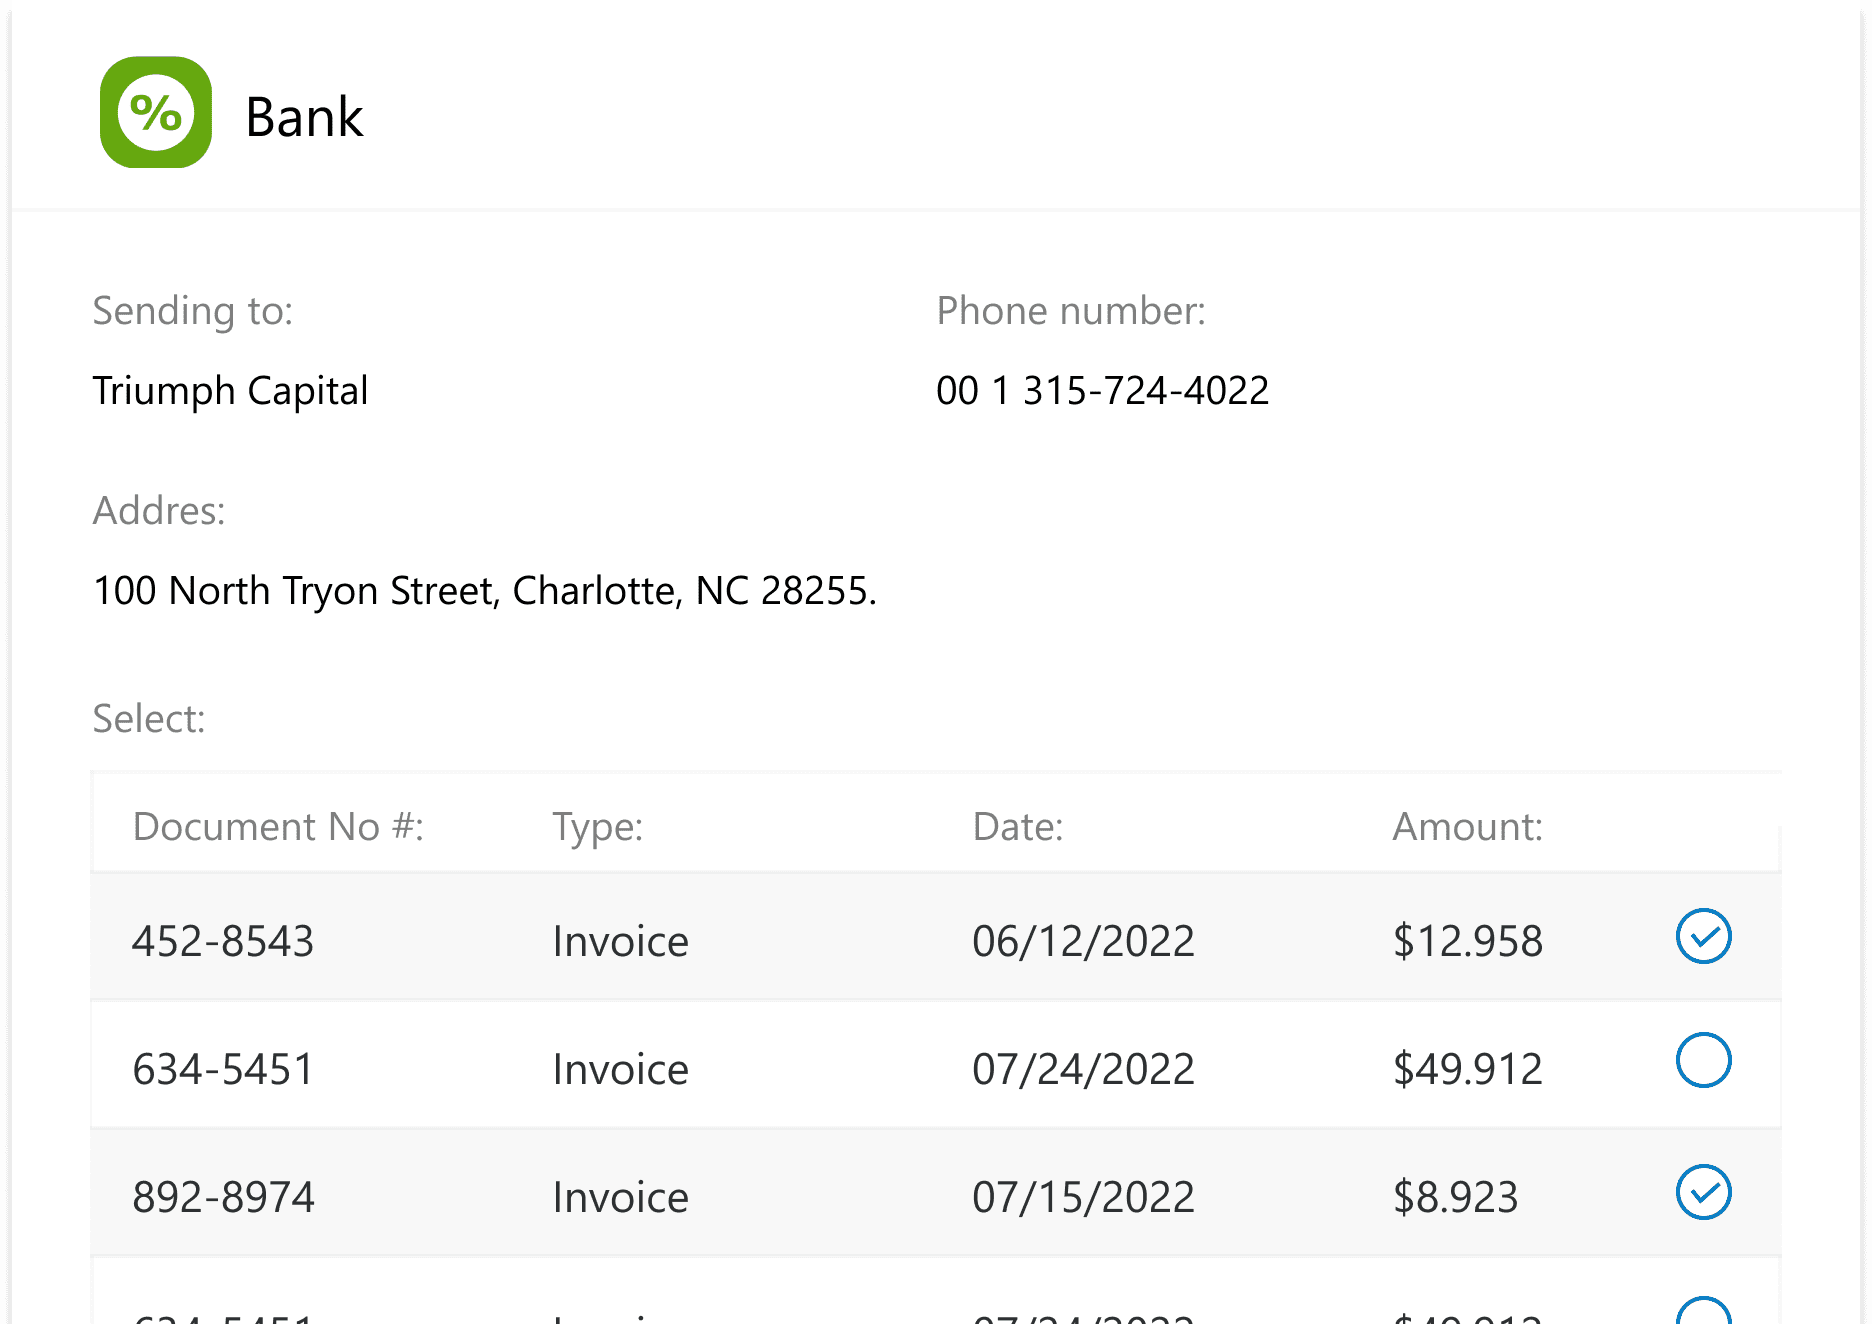1872x1324 pixels.
Task: Click the checkmark icon next to invoice 892-8974
Action: (x=1703, y=1192)
